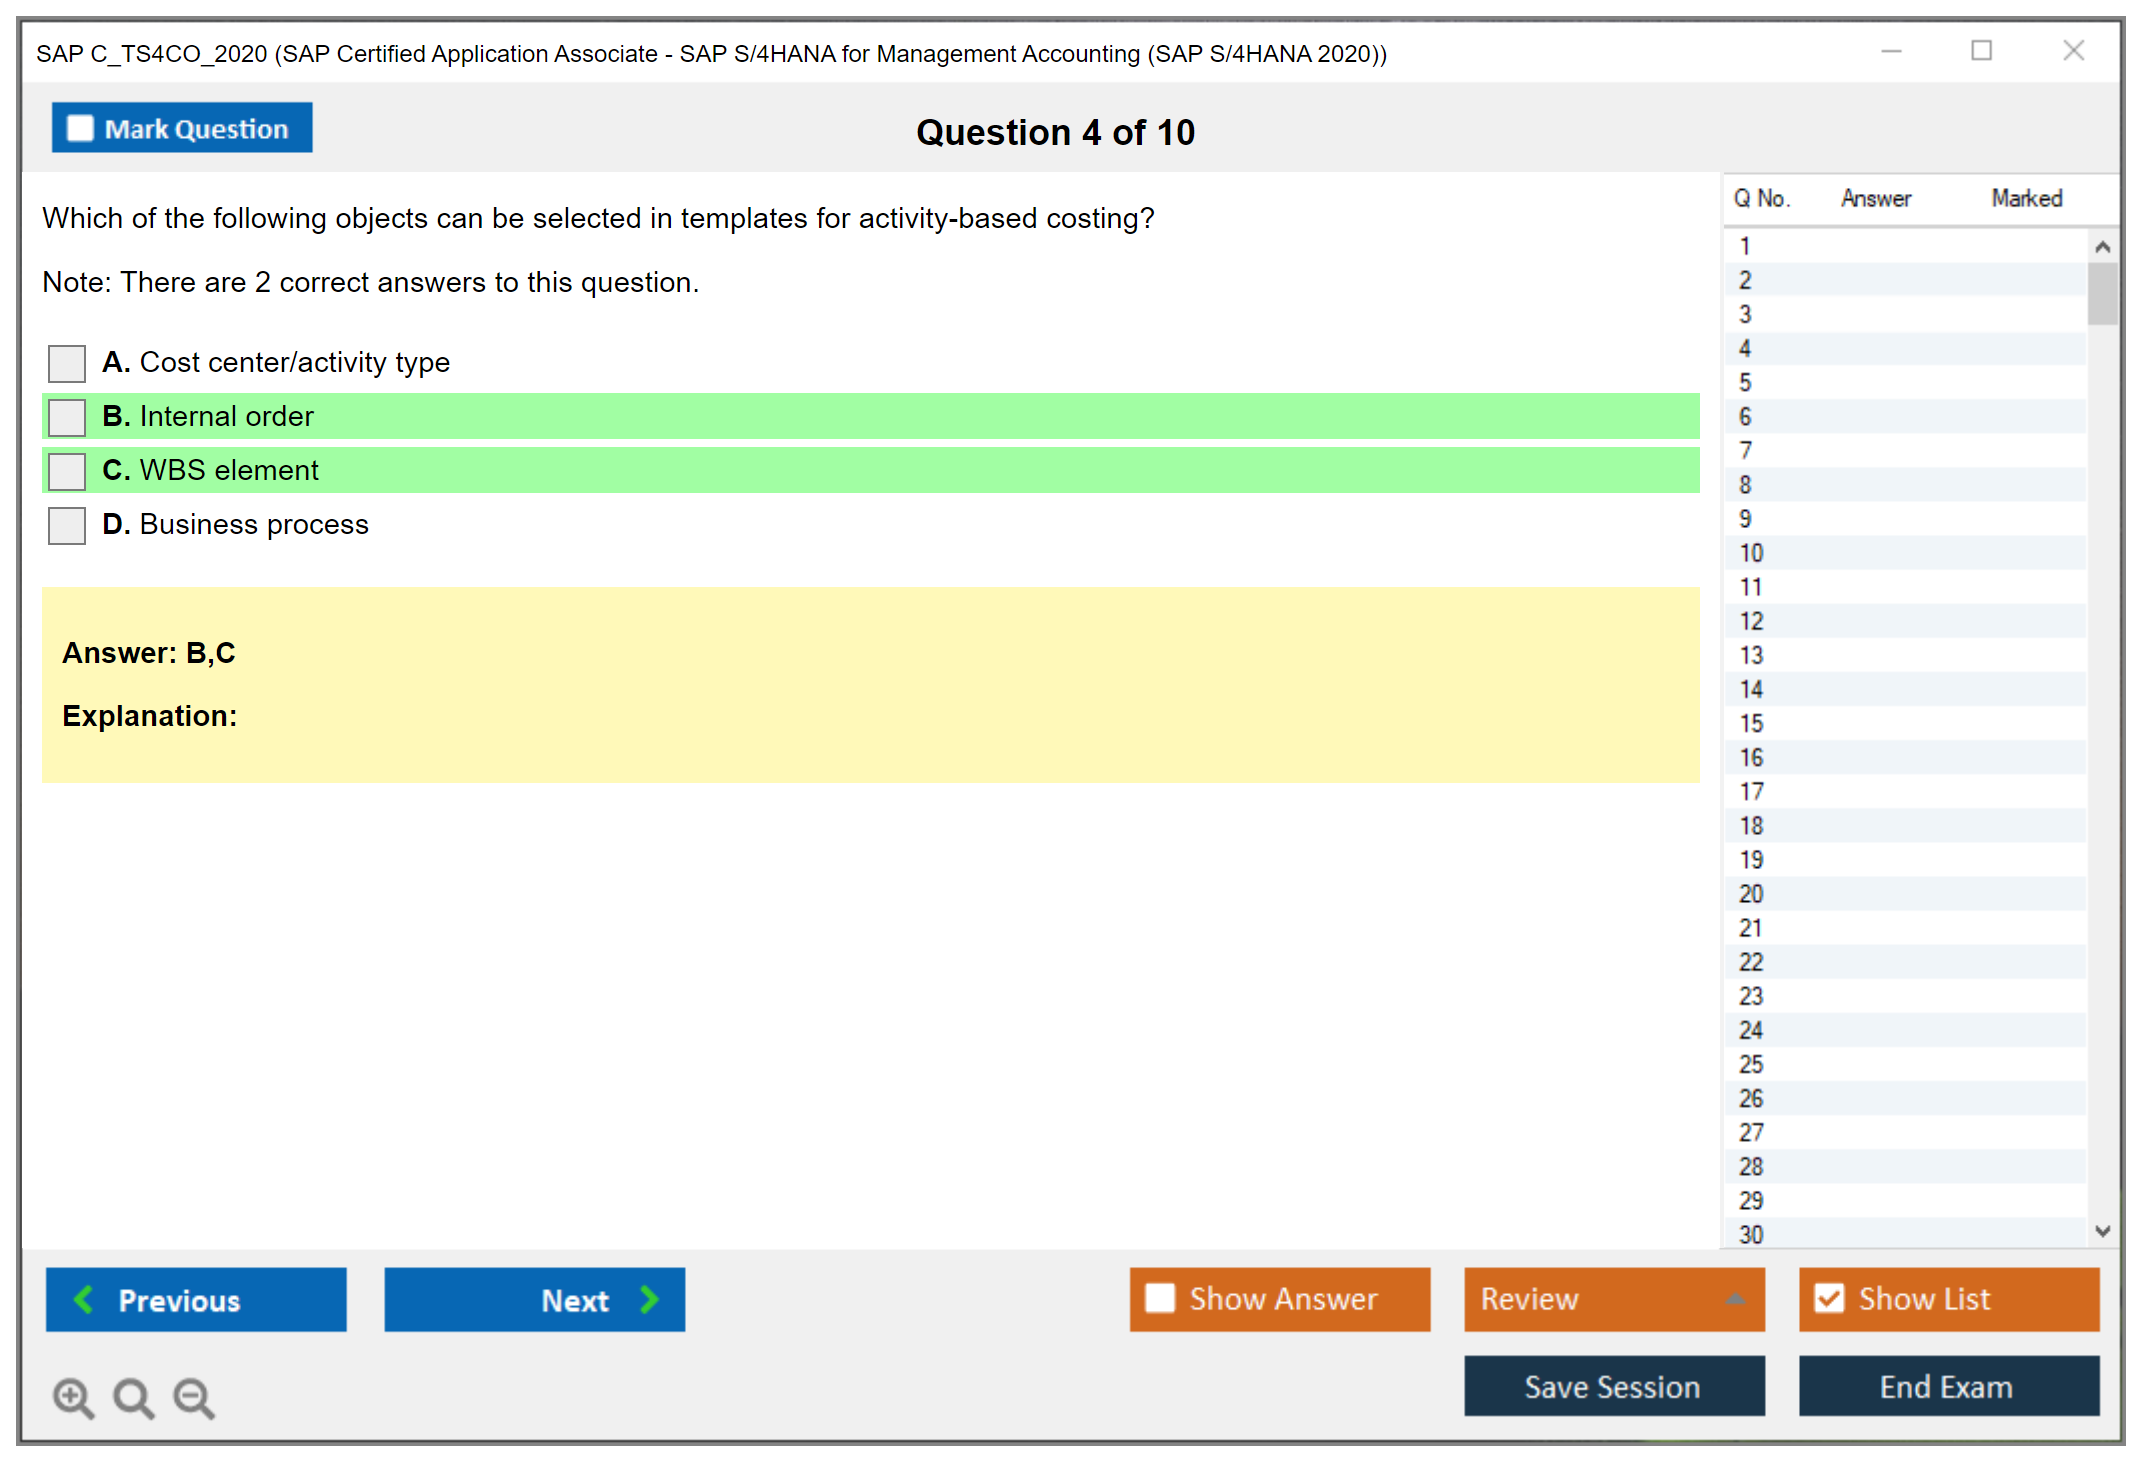Check option A Cost center/activity type

pos(67,363)
